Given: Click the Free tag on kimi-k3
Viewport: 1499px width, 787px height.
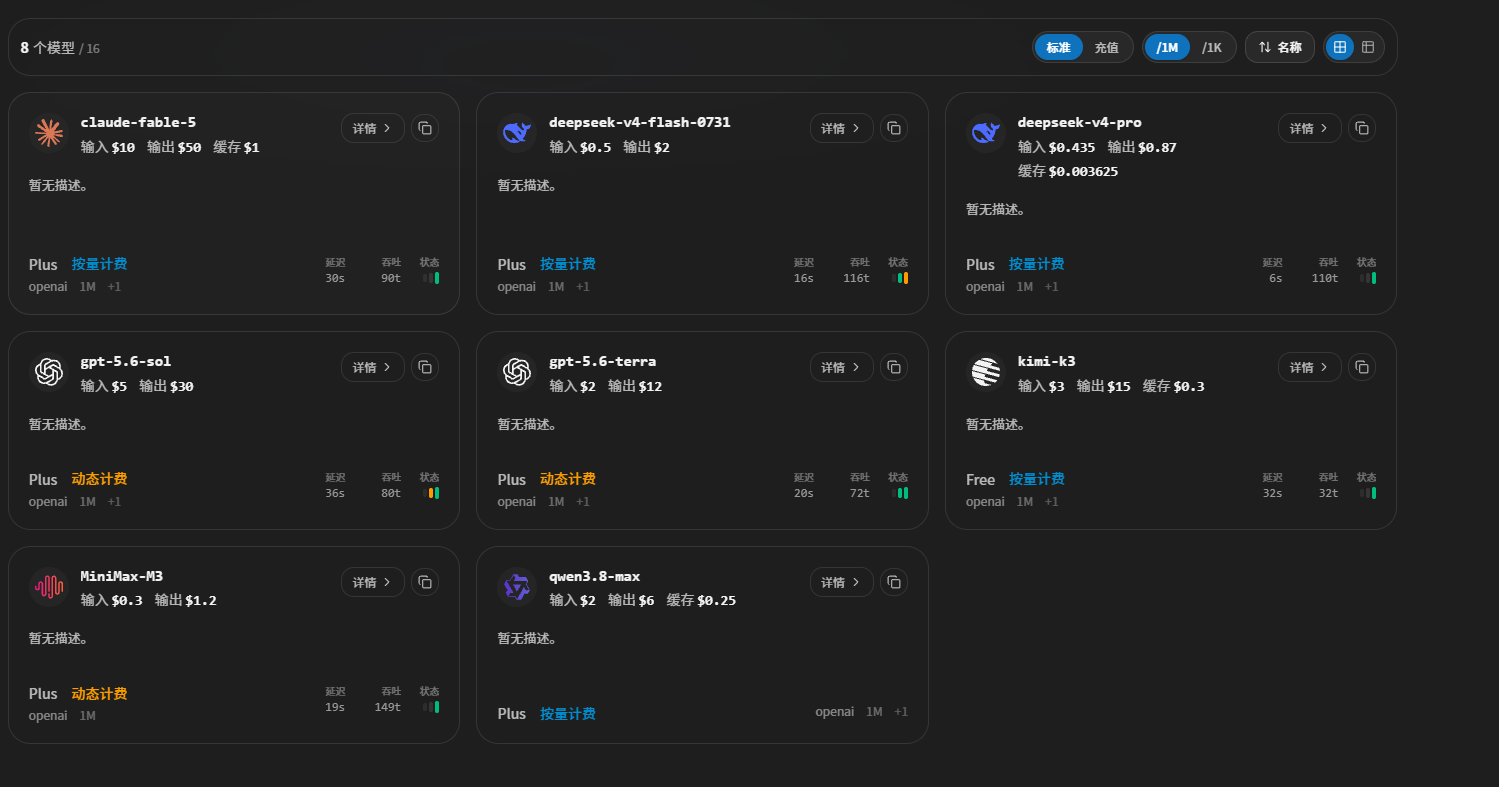Looking at the screenshot, I should (x=981, y=480).
